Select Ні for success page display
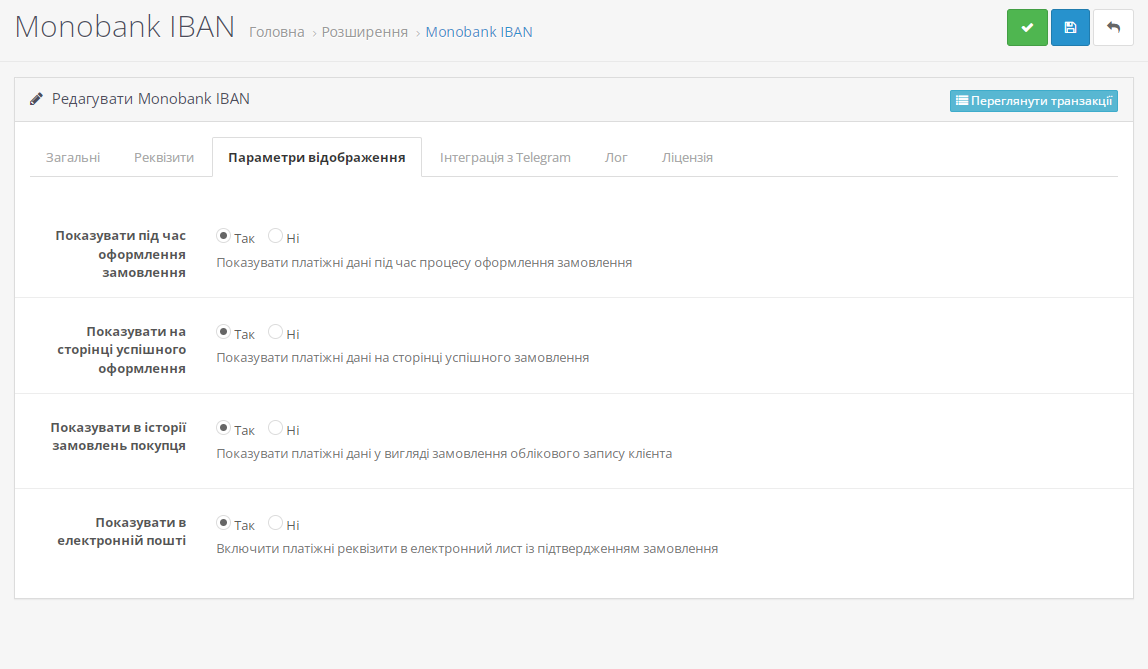This screenshot has width=1148, height=669. point(275,332)
